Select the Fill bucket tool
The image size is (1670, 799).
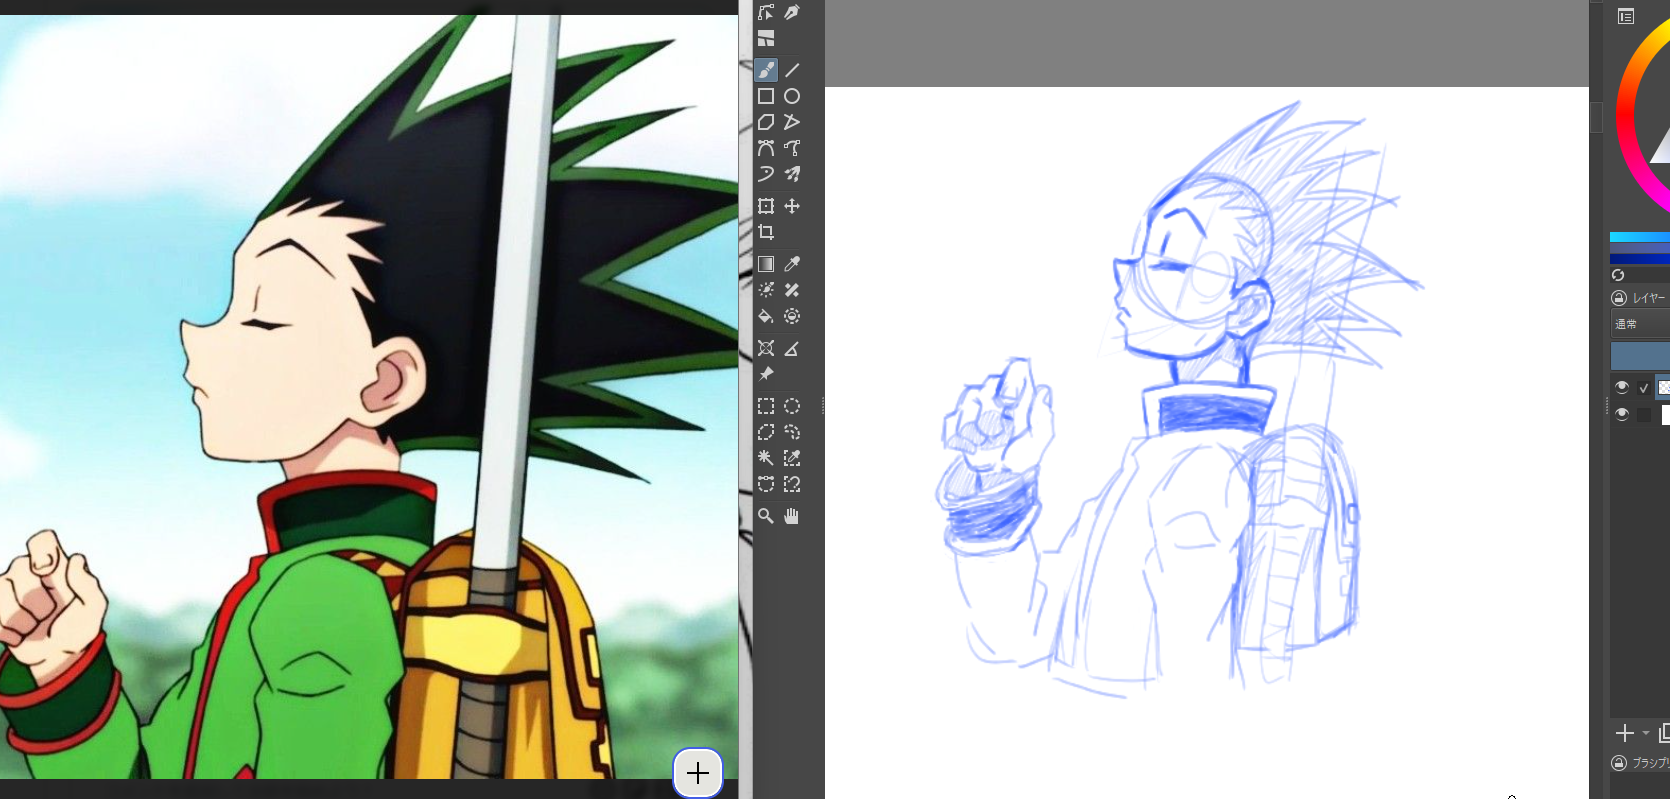coord(766,316)
